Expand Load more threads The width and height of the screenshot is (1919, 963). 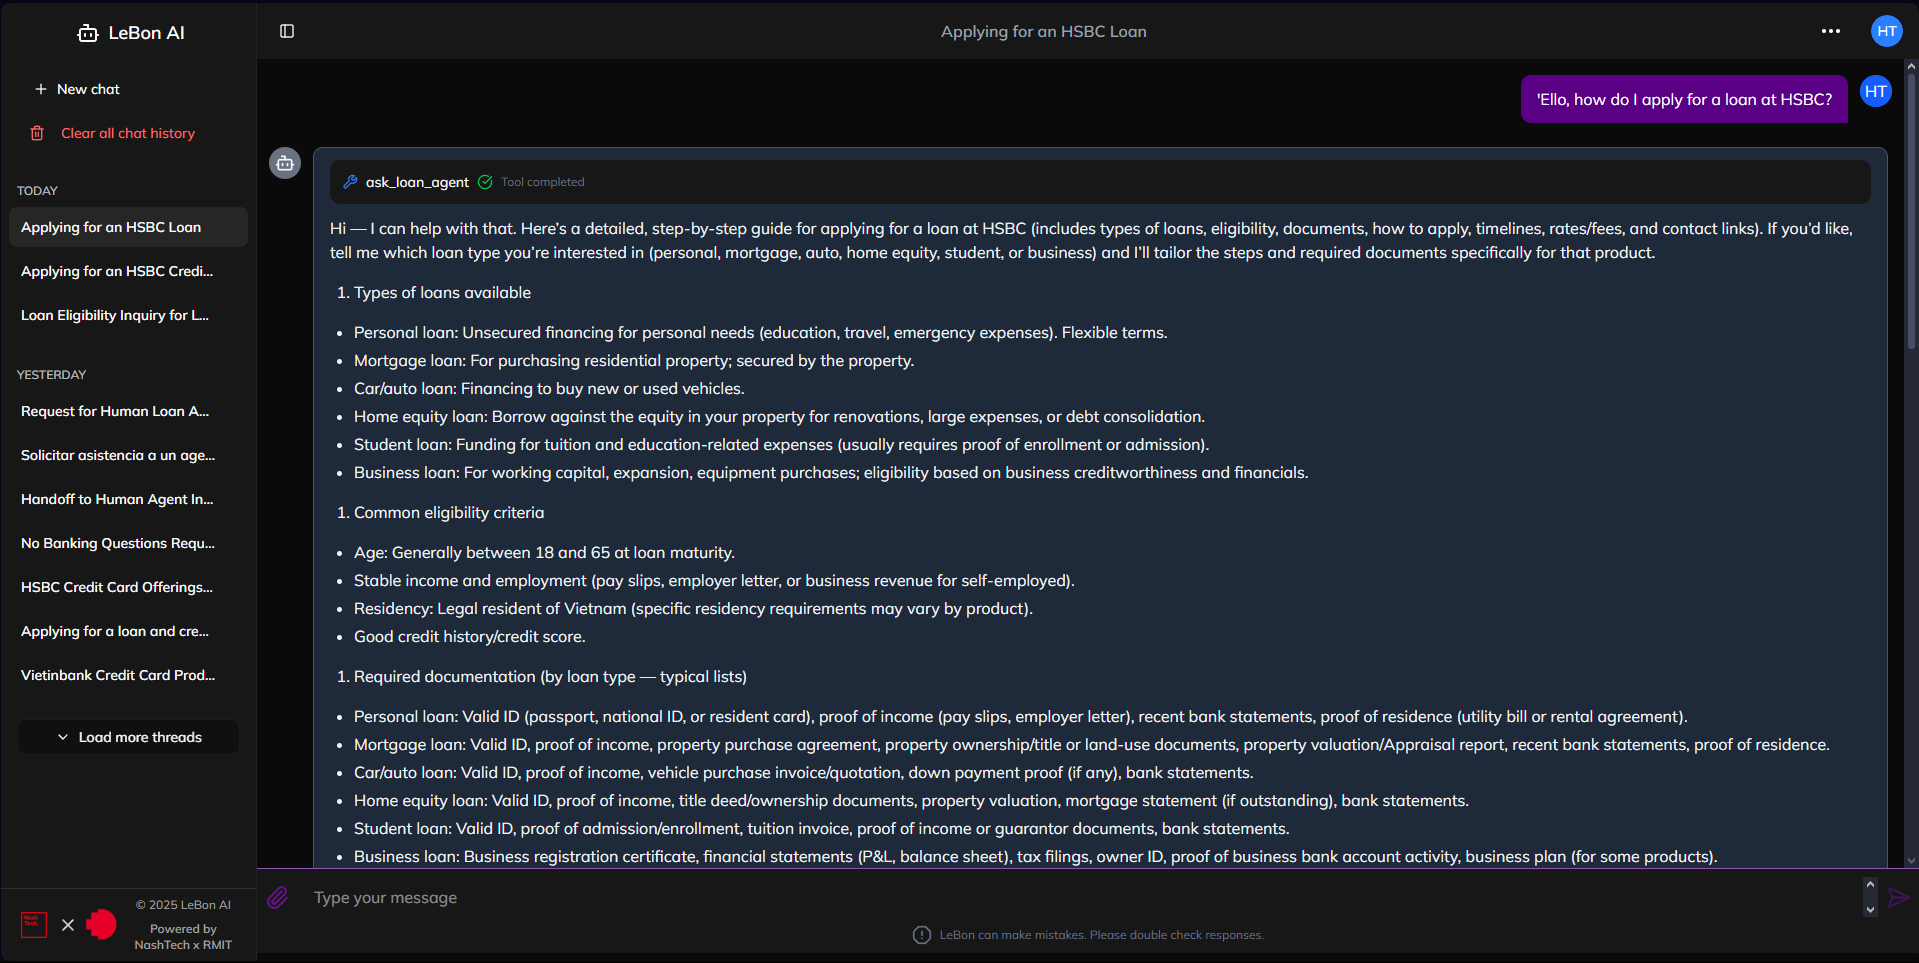tap(129, 737)
